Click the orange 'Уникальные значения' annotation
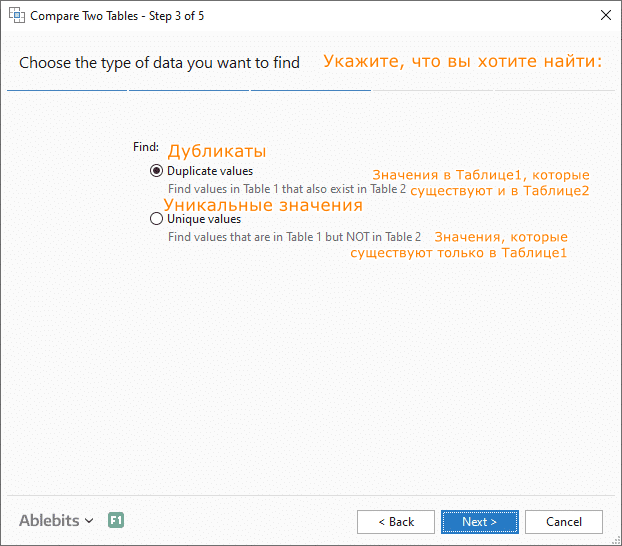Screen dimensions: 622x546 tap(262, 205)
